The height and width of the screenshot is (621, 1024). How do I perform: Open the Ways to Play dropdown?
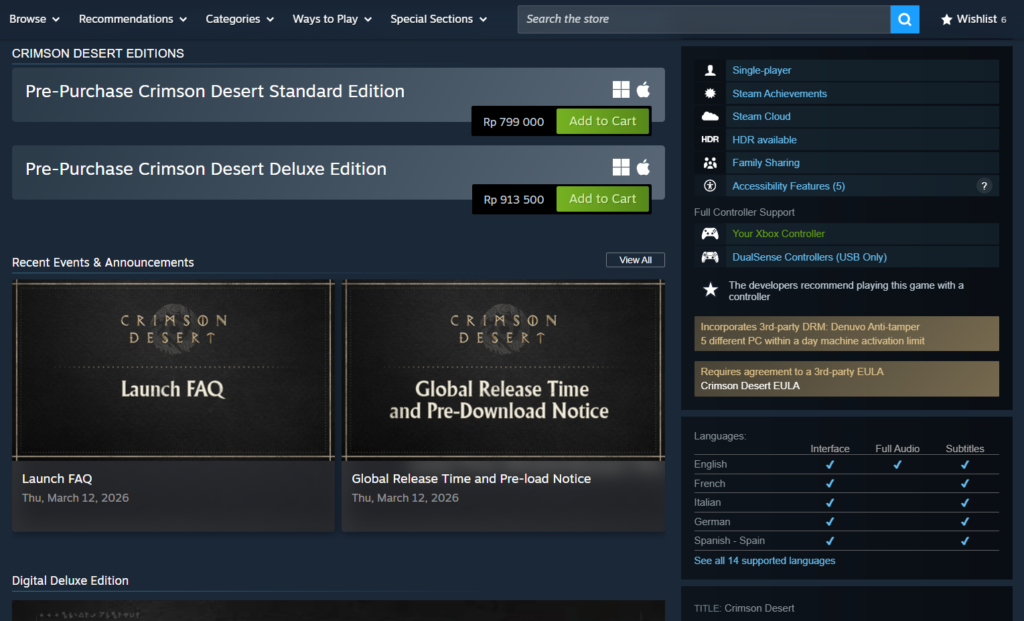pos(331,18)
